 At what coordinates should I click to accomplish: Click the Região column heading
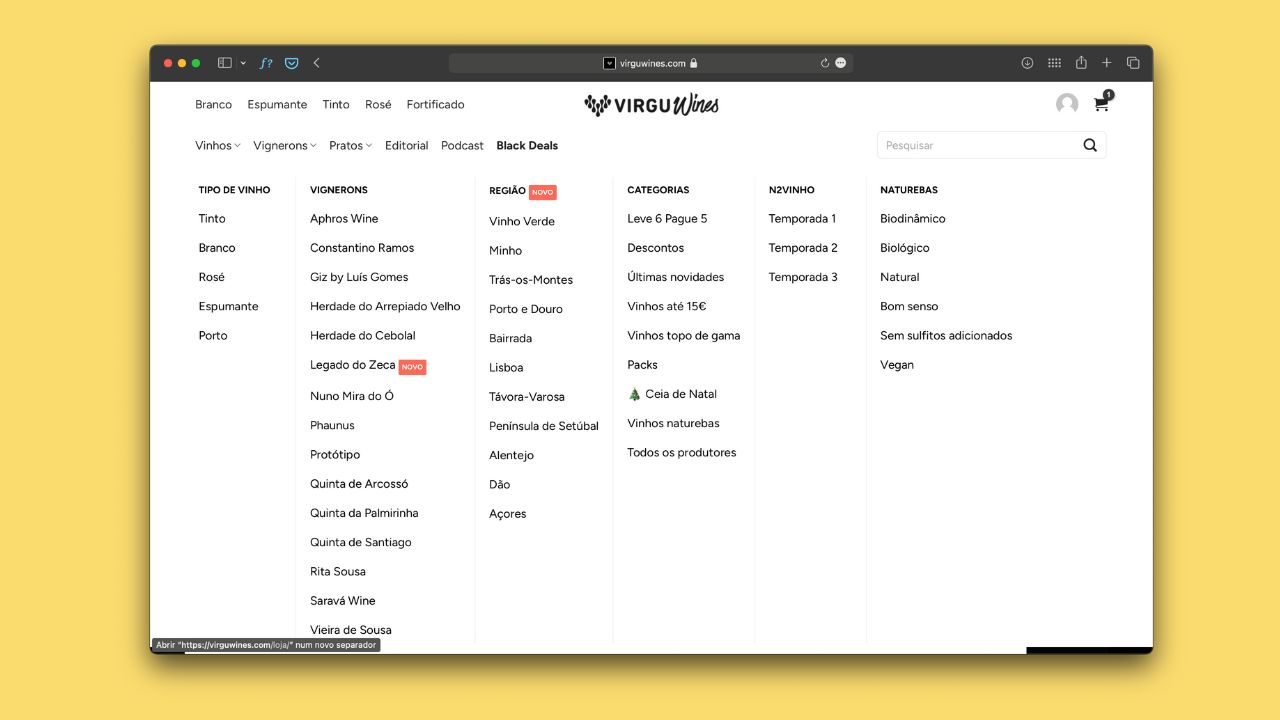[507, 191]
